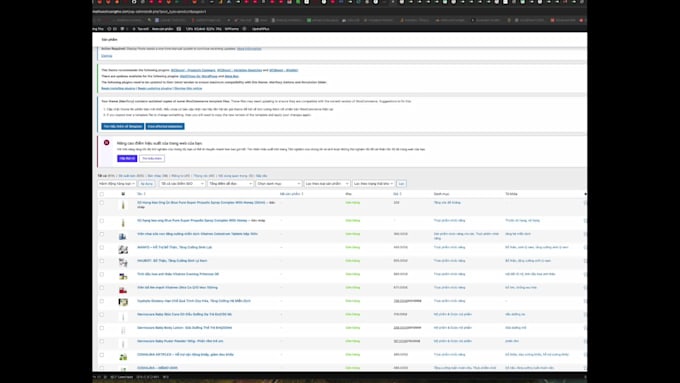Viewport: 680px width, 383px height.
Task: Open the 'Lọc theo trạng thái kho' dropdown
Action: click(x=373, y=184)
